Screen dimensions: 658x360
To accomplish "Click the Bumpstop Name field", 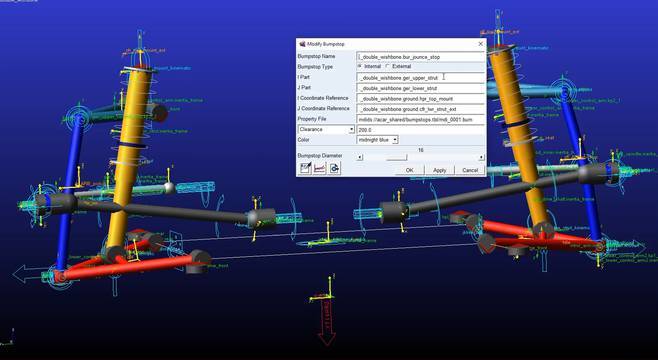I will pyautogui.click(x=420, y=57).
